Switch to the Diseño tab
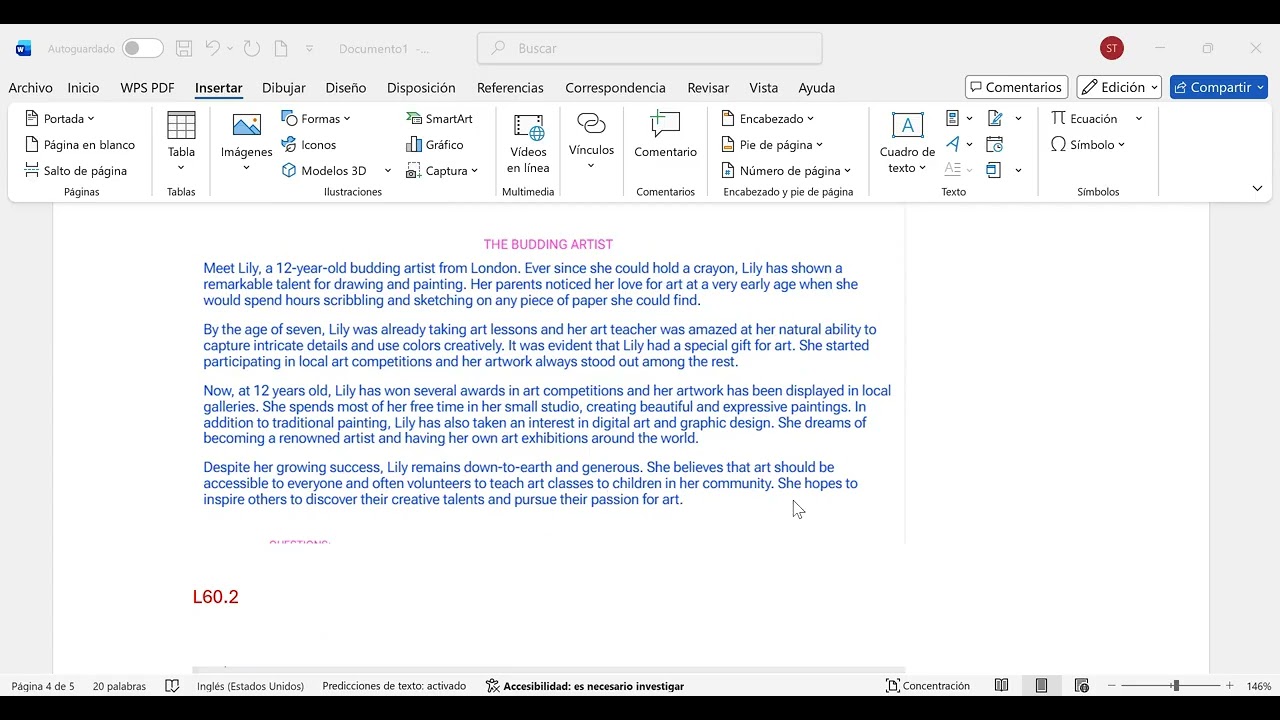This screenshot has width=1280, height=720. [x=346, y=87]
